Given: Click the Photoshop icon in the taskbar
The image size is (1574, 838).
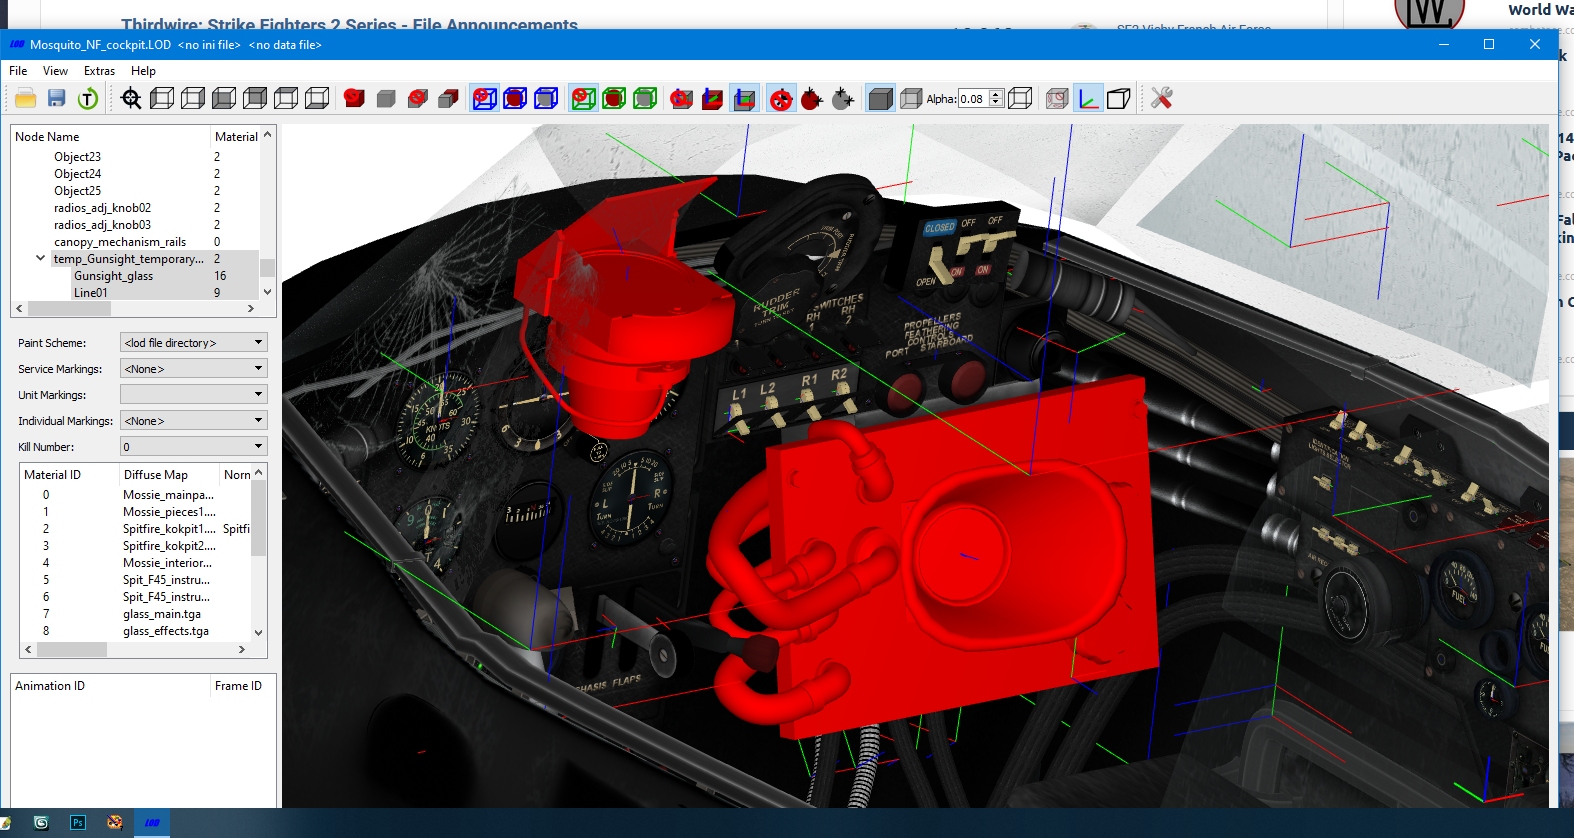Looking at the screenshot, I should 78,823.
